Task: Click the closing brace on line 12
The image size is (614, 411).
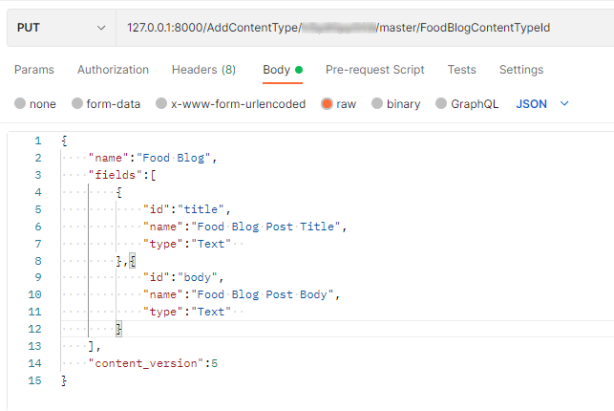Action: [119, 329]
